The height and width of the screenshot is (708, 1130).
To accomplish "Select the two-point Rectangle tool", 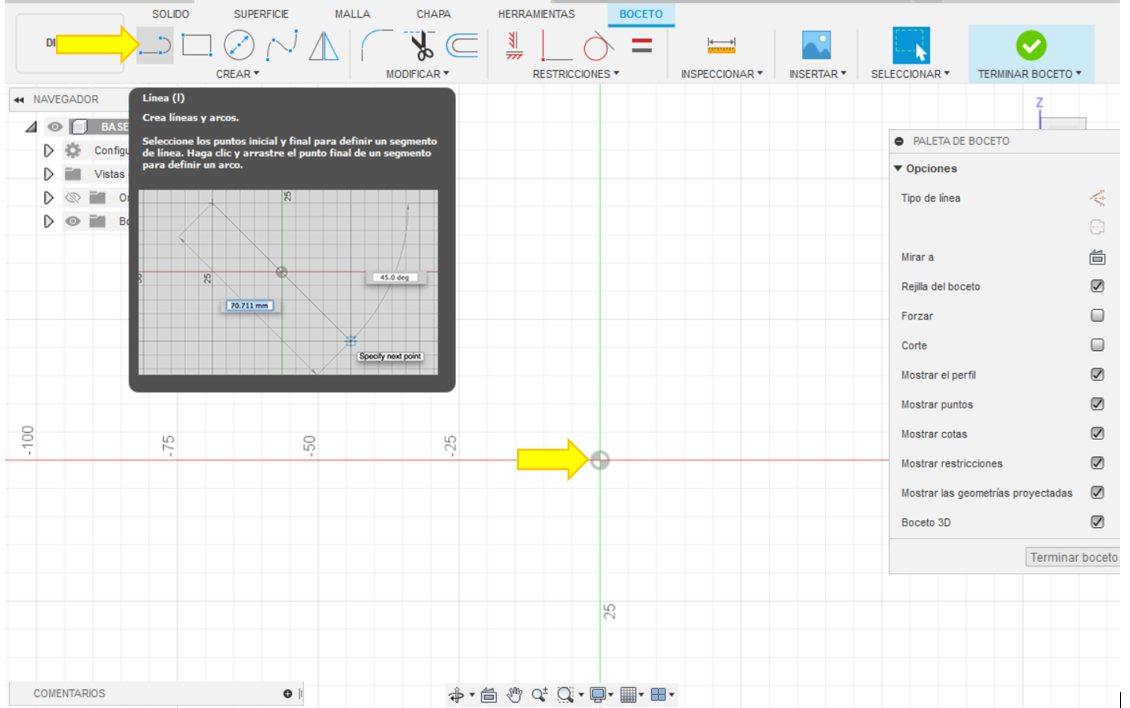I will 196,45.
